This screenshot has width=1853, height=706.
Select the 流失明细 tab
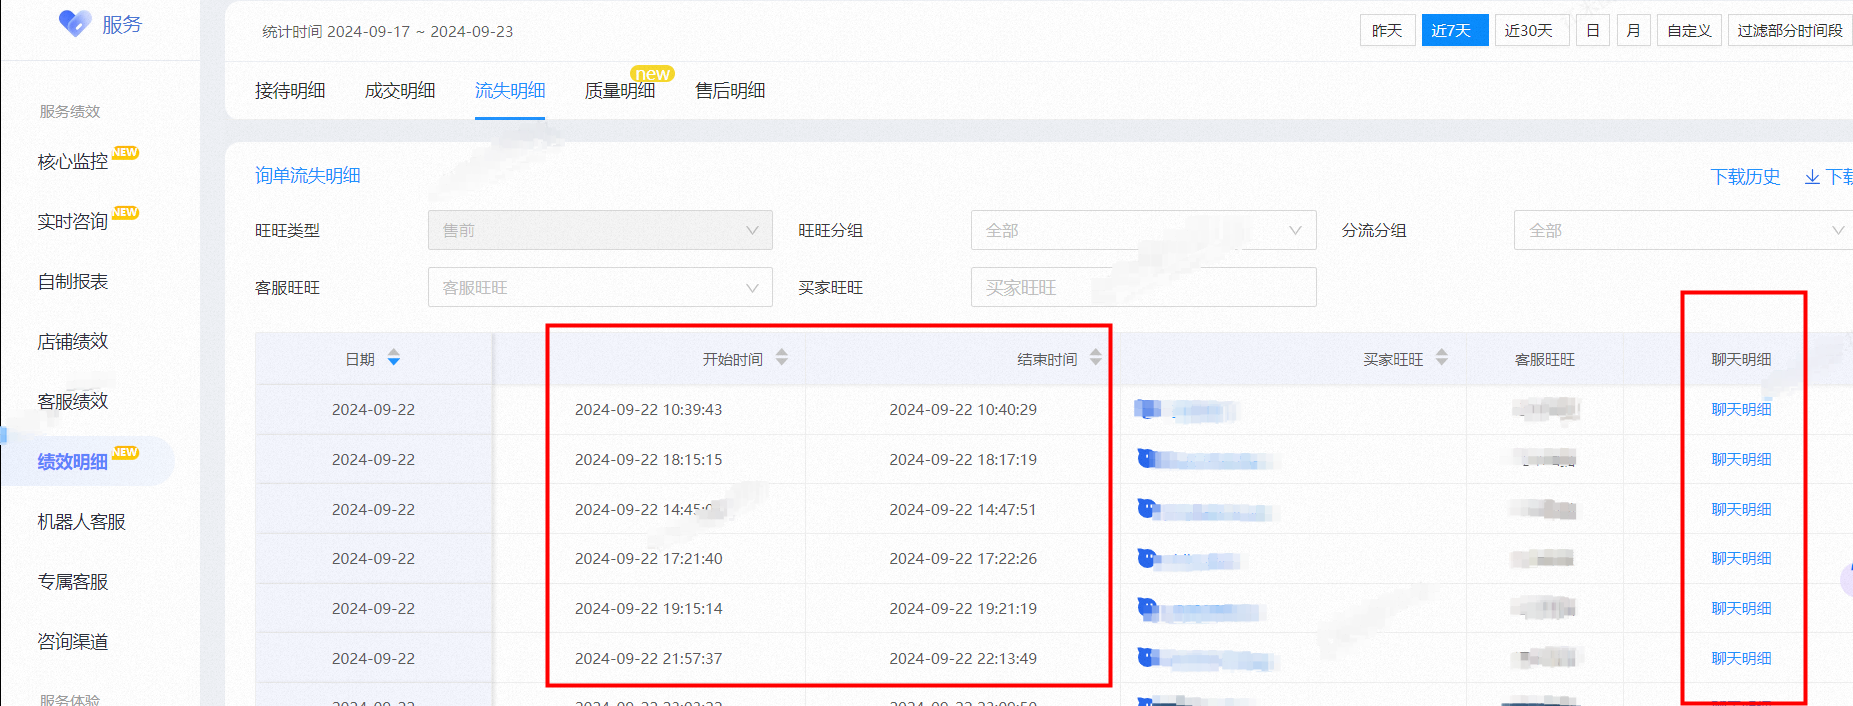510,91
